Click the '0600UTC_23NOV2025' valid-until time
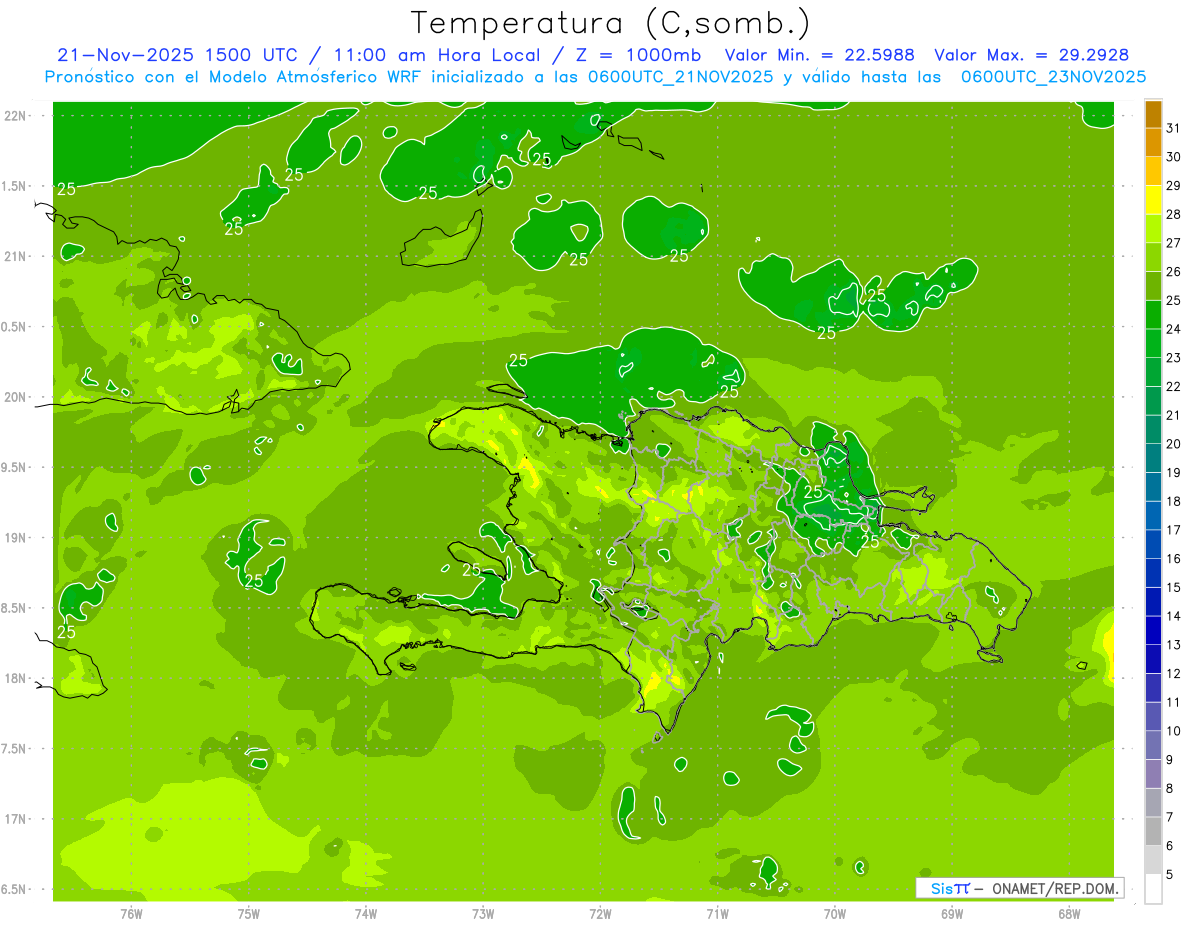The image size is (1200, 927). [x=1053, y=77]
